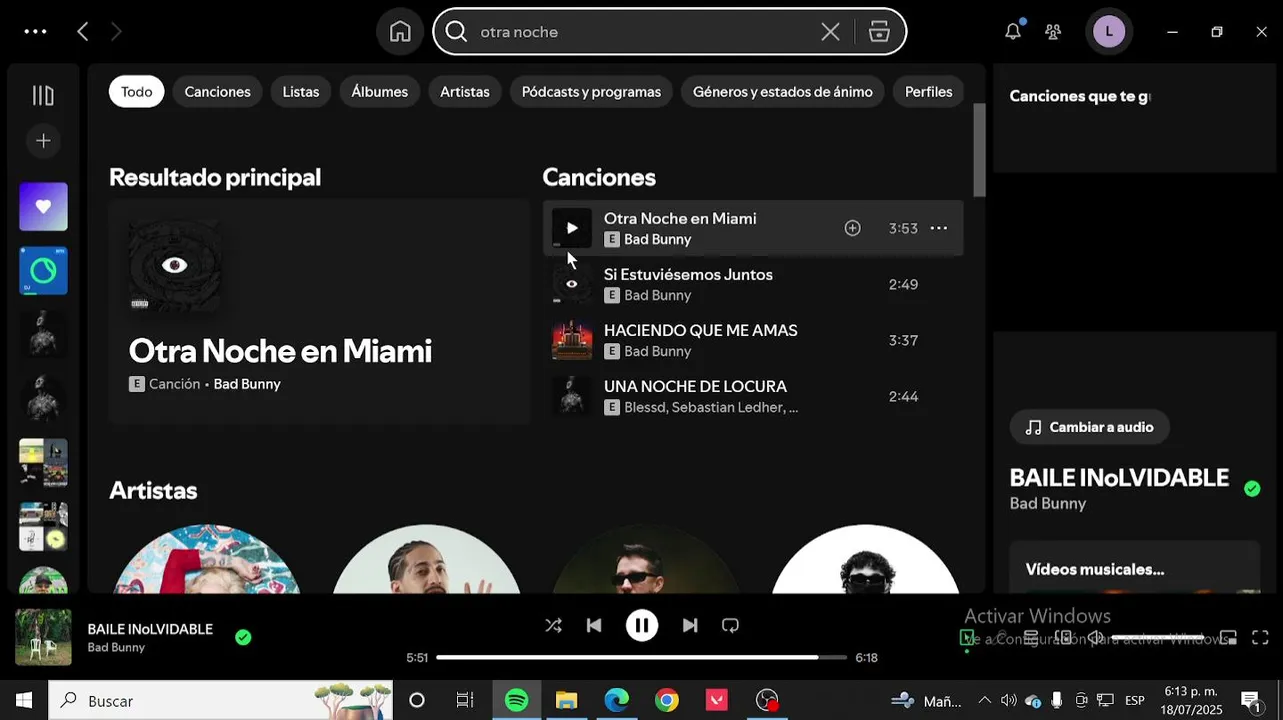Select Pódcasts y programas filter chip
This screenshot has height=720, width=1283.
tap(591, 92)
